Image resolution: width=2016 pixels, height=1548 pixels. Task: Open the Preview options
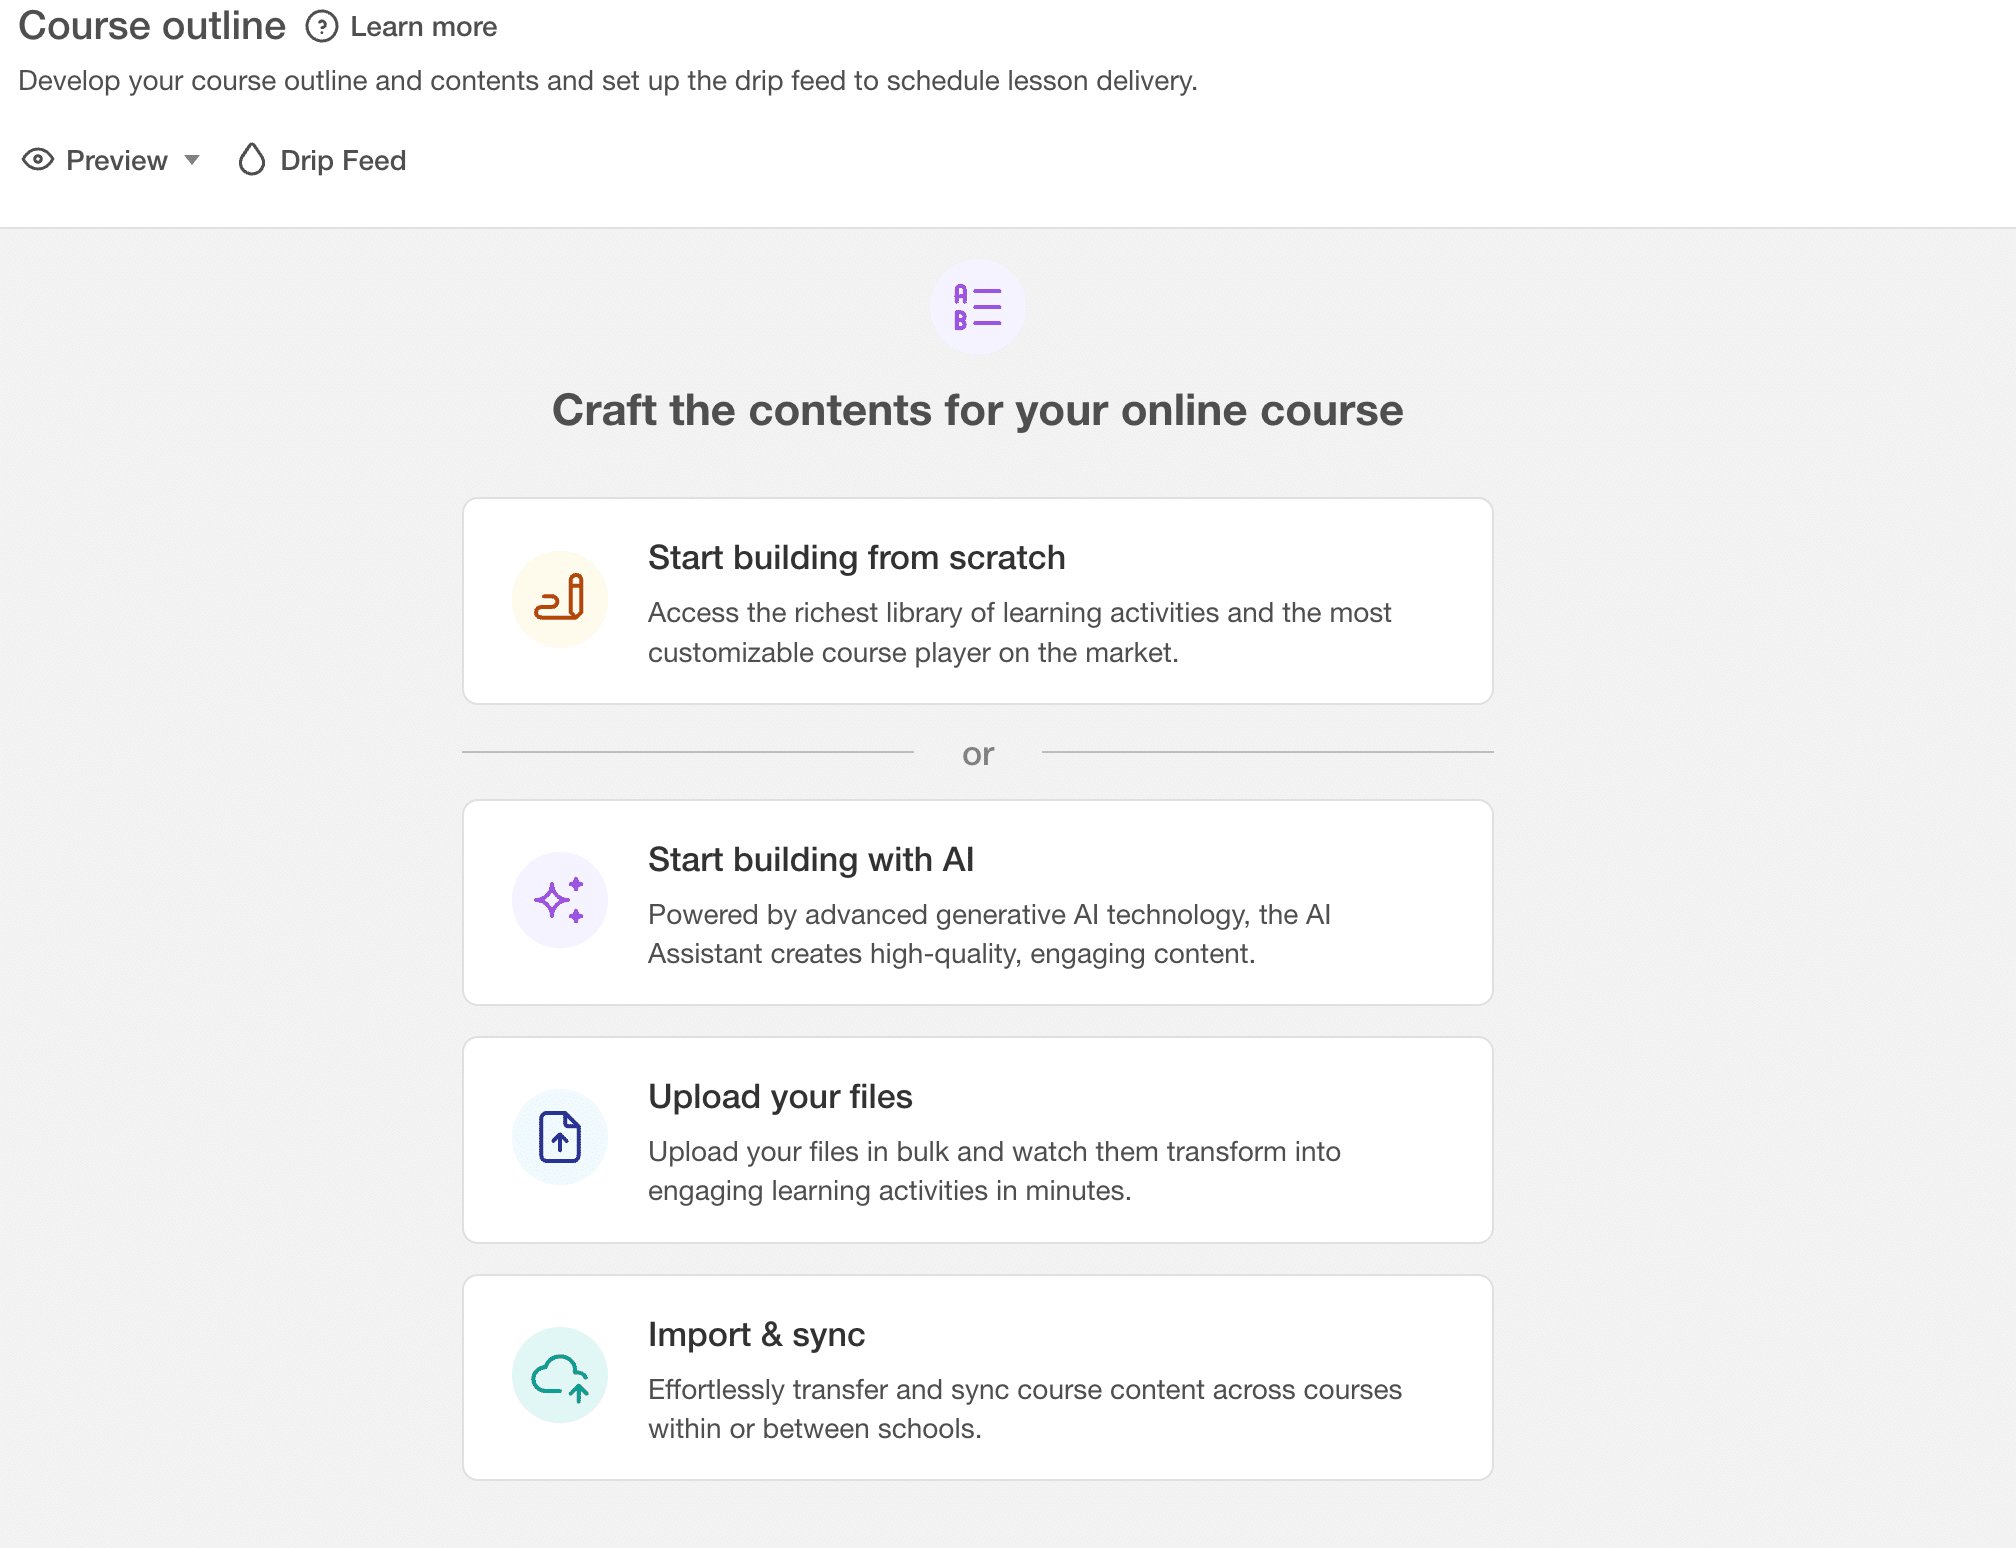[115, 160]
